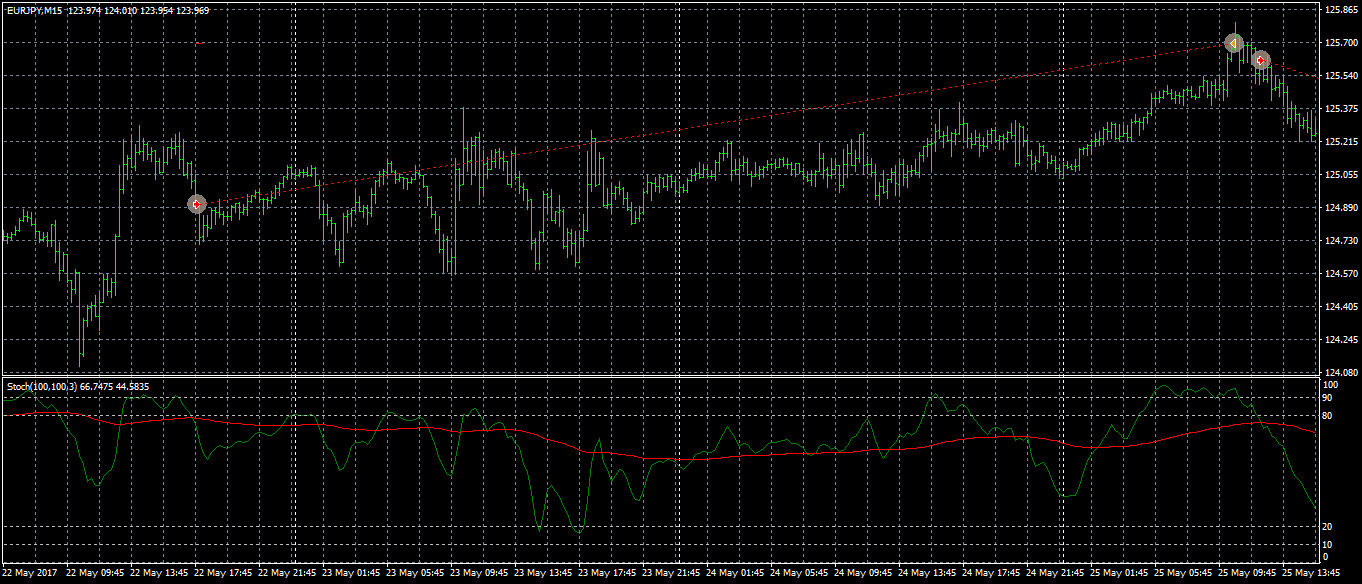Viewport: 1362px width, 584px height.
Task: Click the '24 May 01:45' time label
Action: (x=736, y=574)
